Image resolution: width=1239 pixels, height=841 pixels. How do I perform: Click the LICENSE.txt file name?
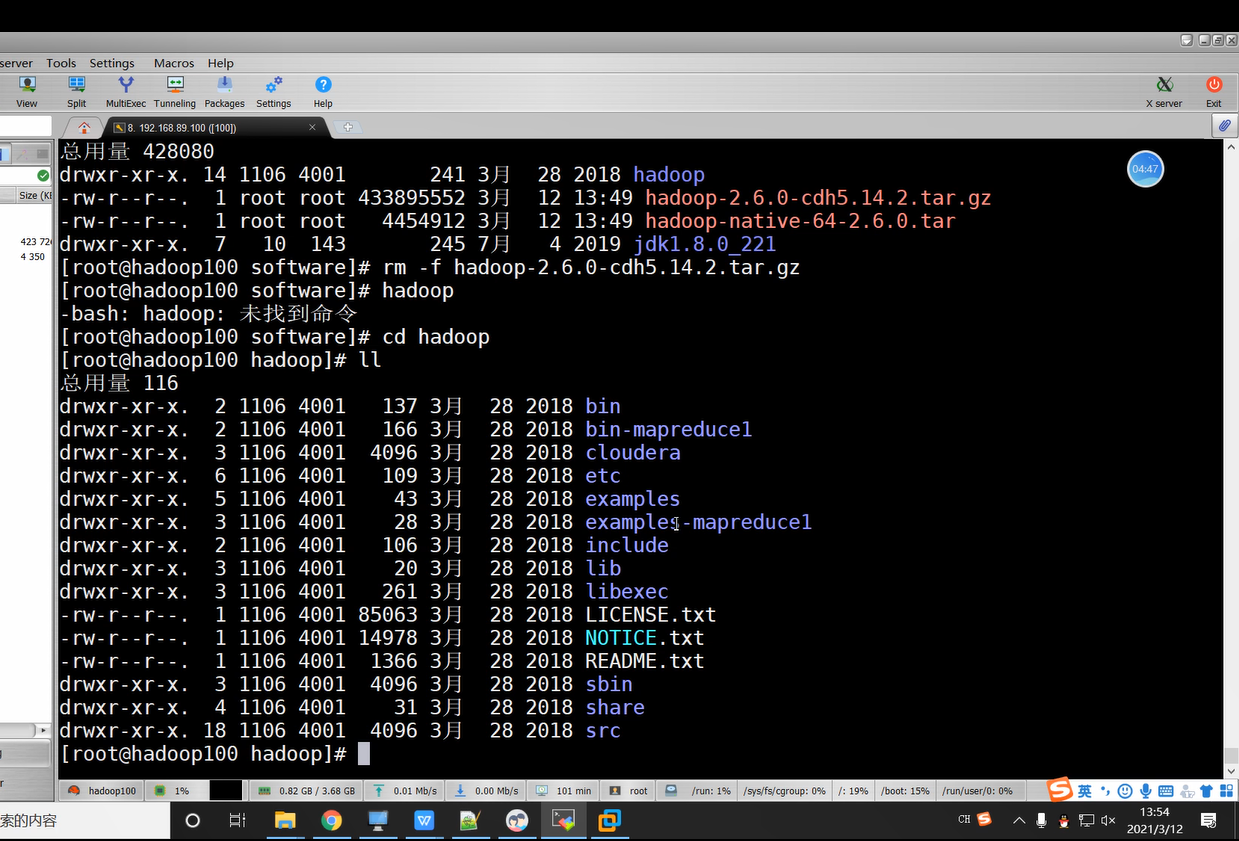[651, 614]
